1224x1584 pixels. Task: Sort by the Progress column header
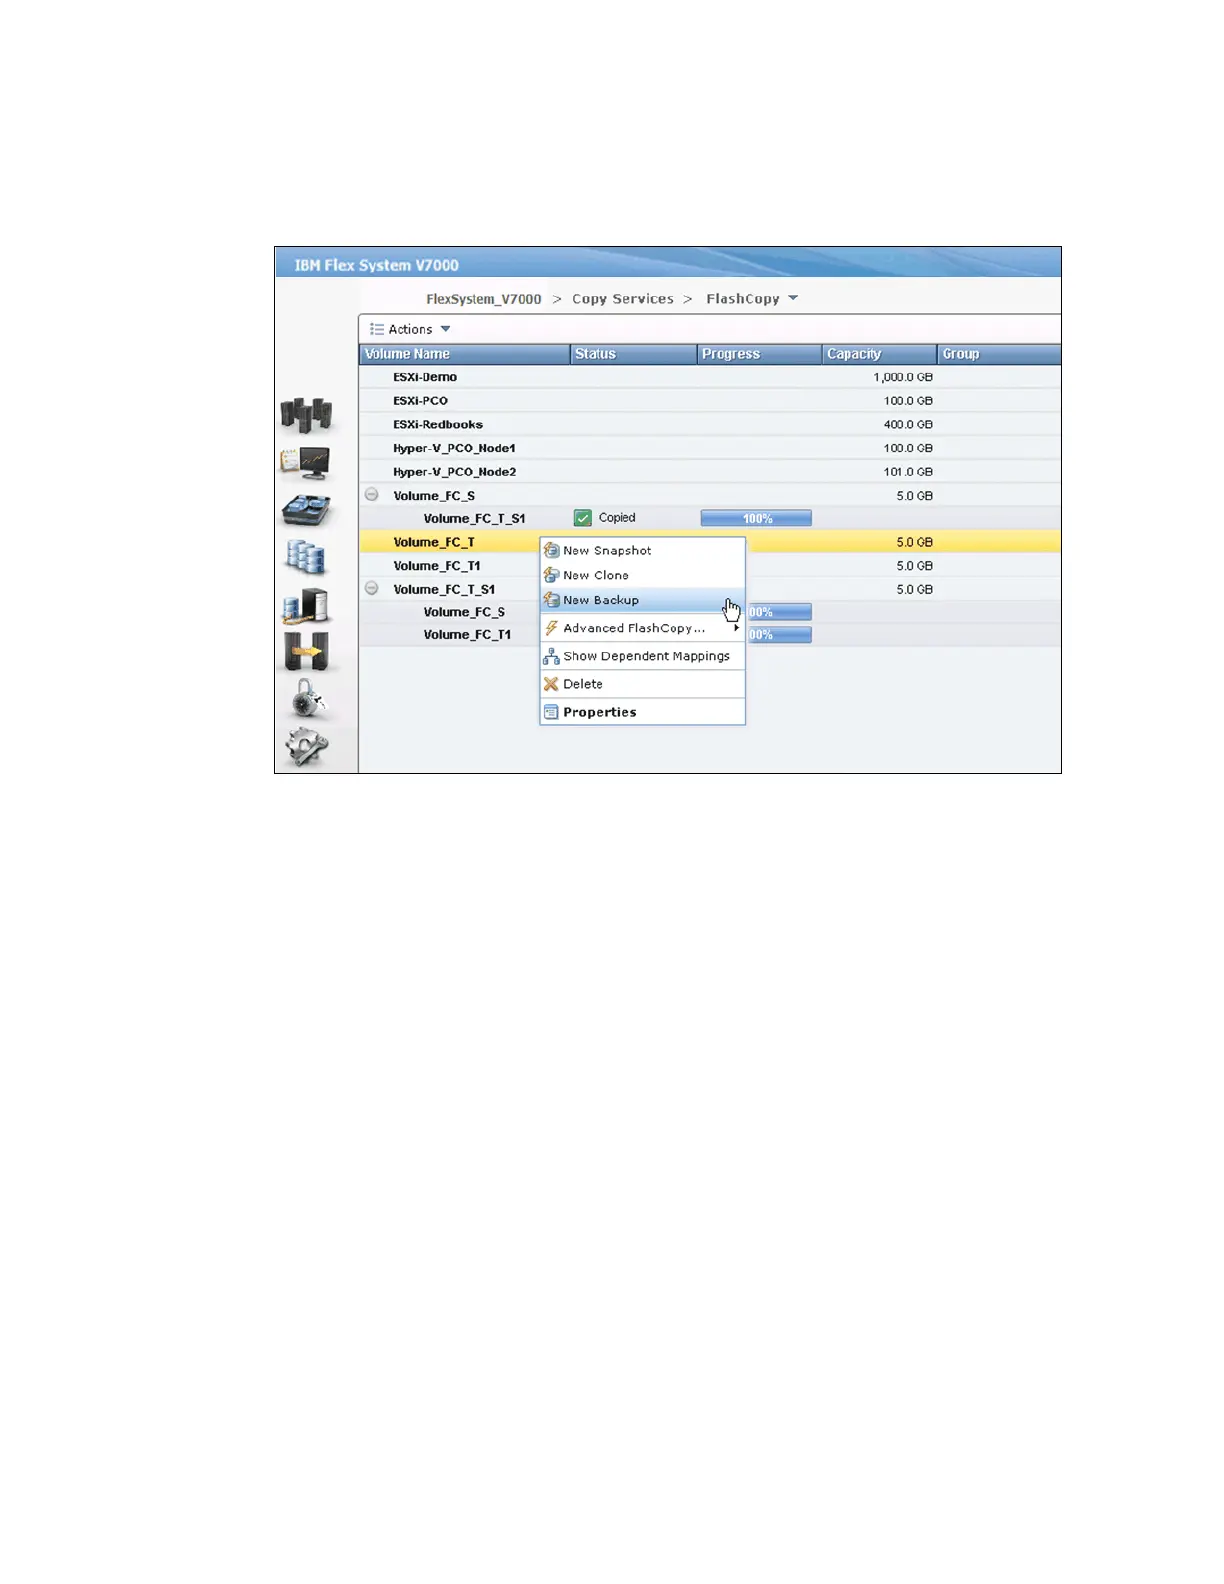pos(760,354)
